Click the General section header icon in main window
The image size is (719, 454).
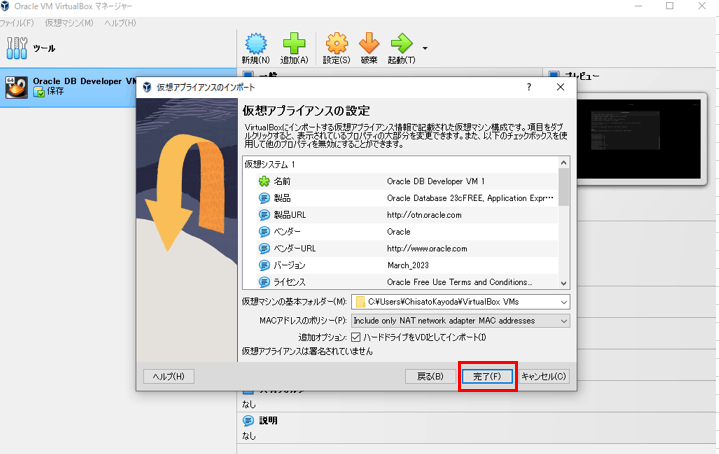pyautogui.click(x=248, y=74)
